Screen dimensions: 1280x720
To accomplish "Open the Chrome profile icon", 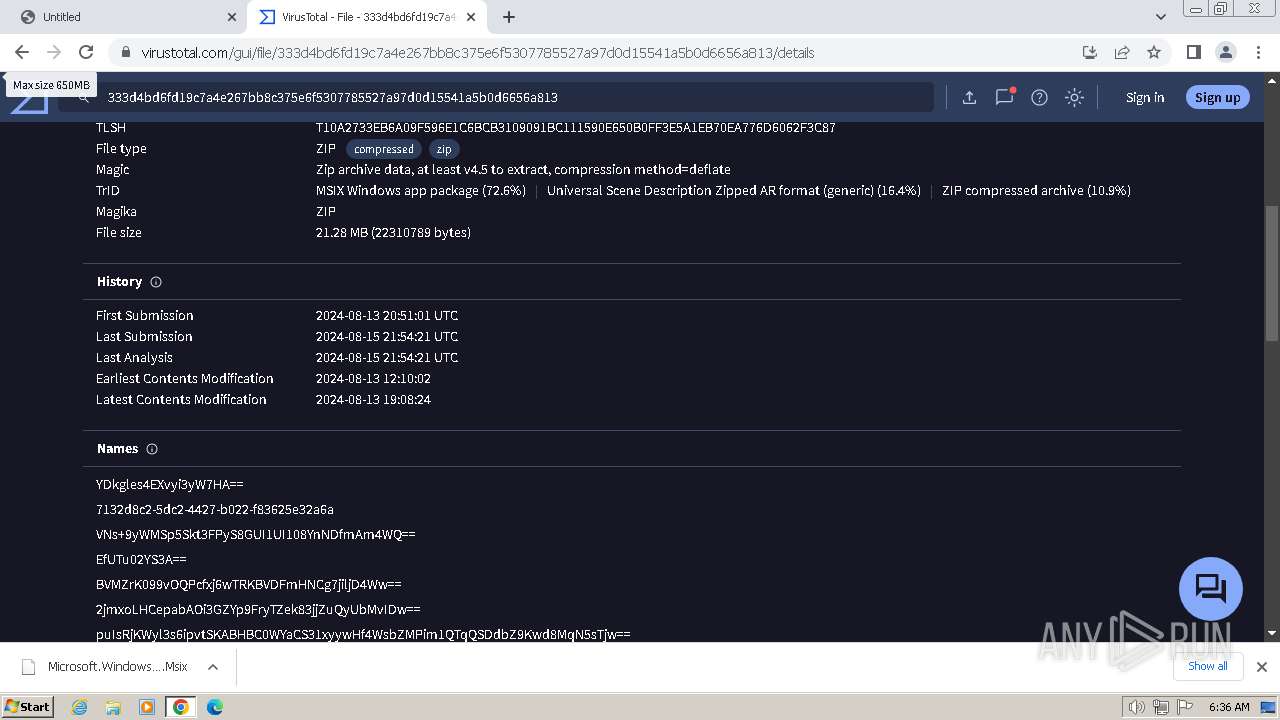I will [x=1226, y=52].
